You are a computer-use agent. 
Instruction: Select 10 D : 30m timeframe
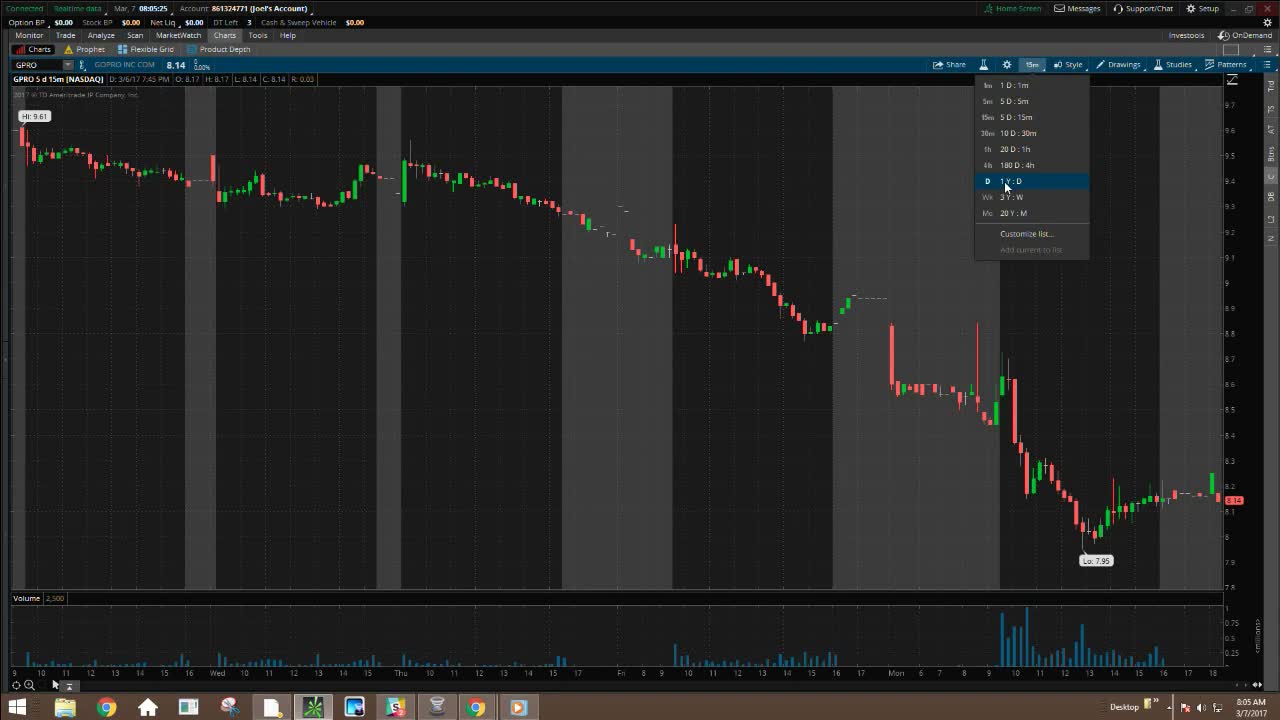(1031, 133)
